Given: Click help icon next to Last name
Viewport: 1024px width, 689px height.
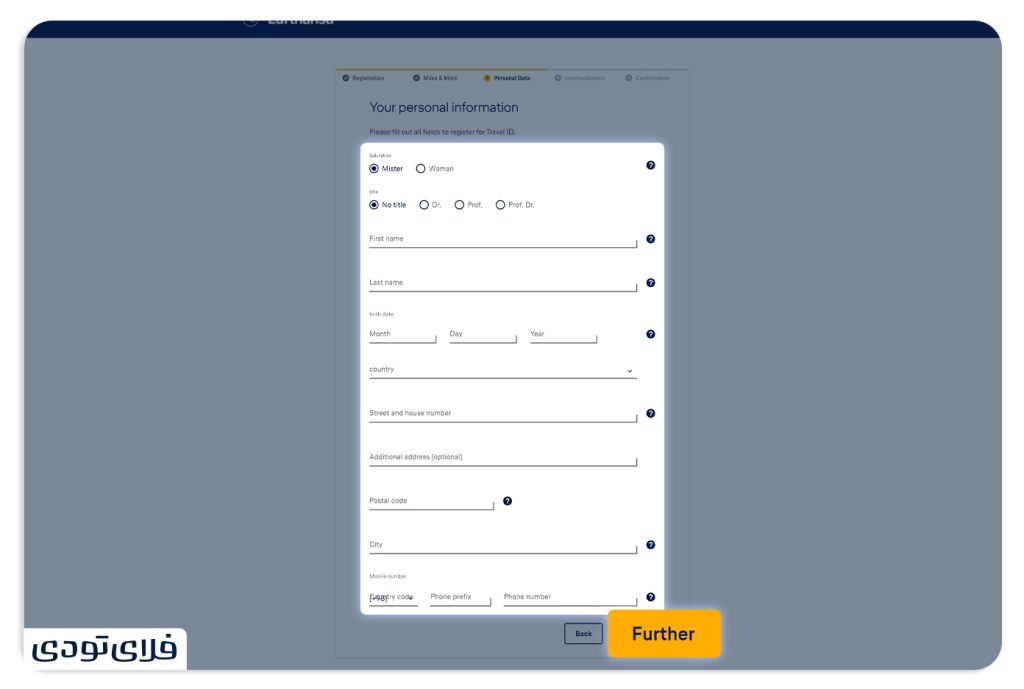Looking at the screenshot, I should click(x=650, y=283).
